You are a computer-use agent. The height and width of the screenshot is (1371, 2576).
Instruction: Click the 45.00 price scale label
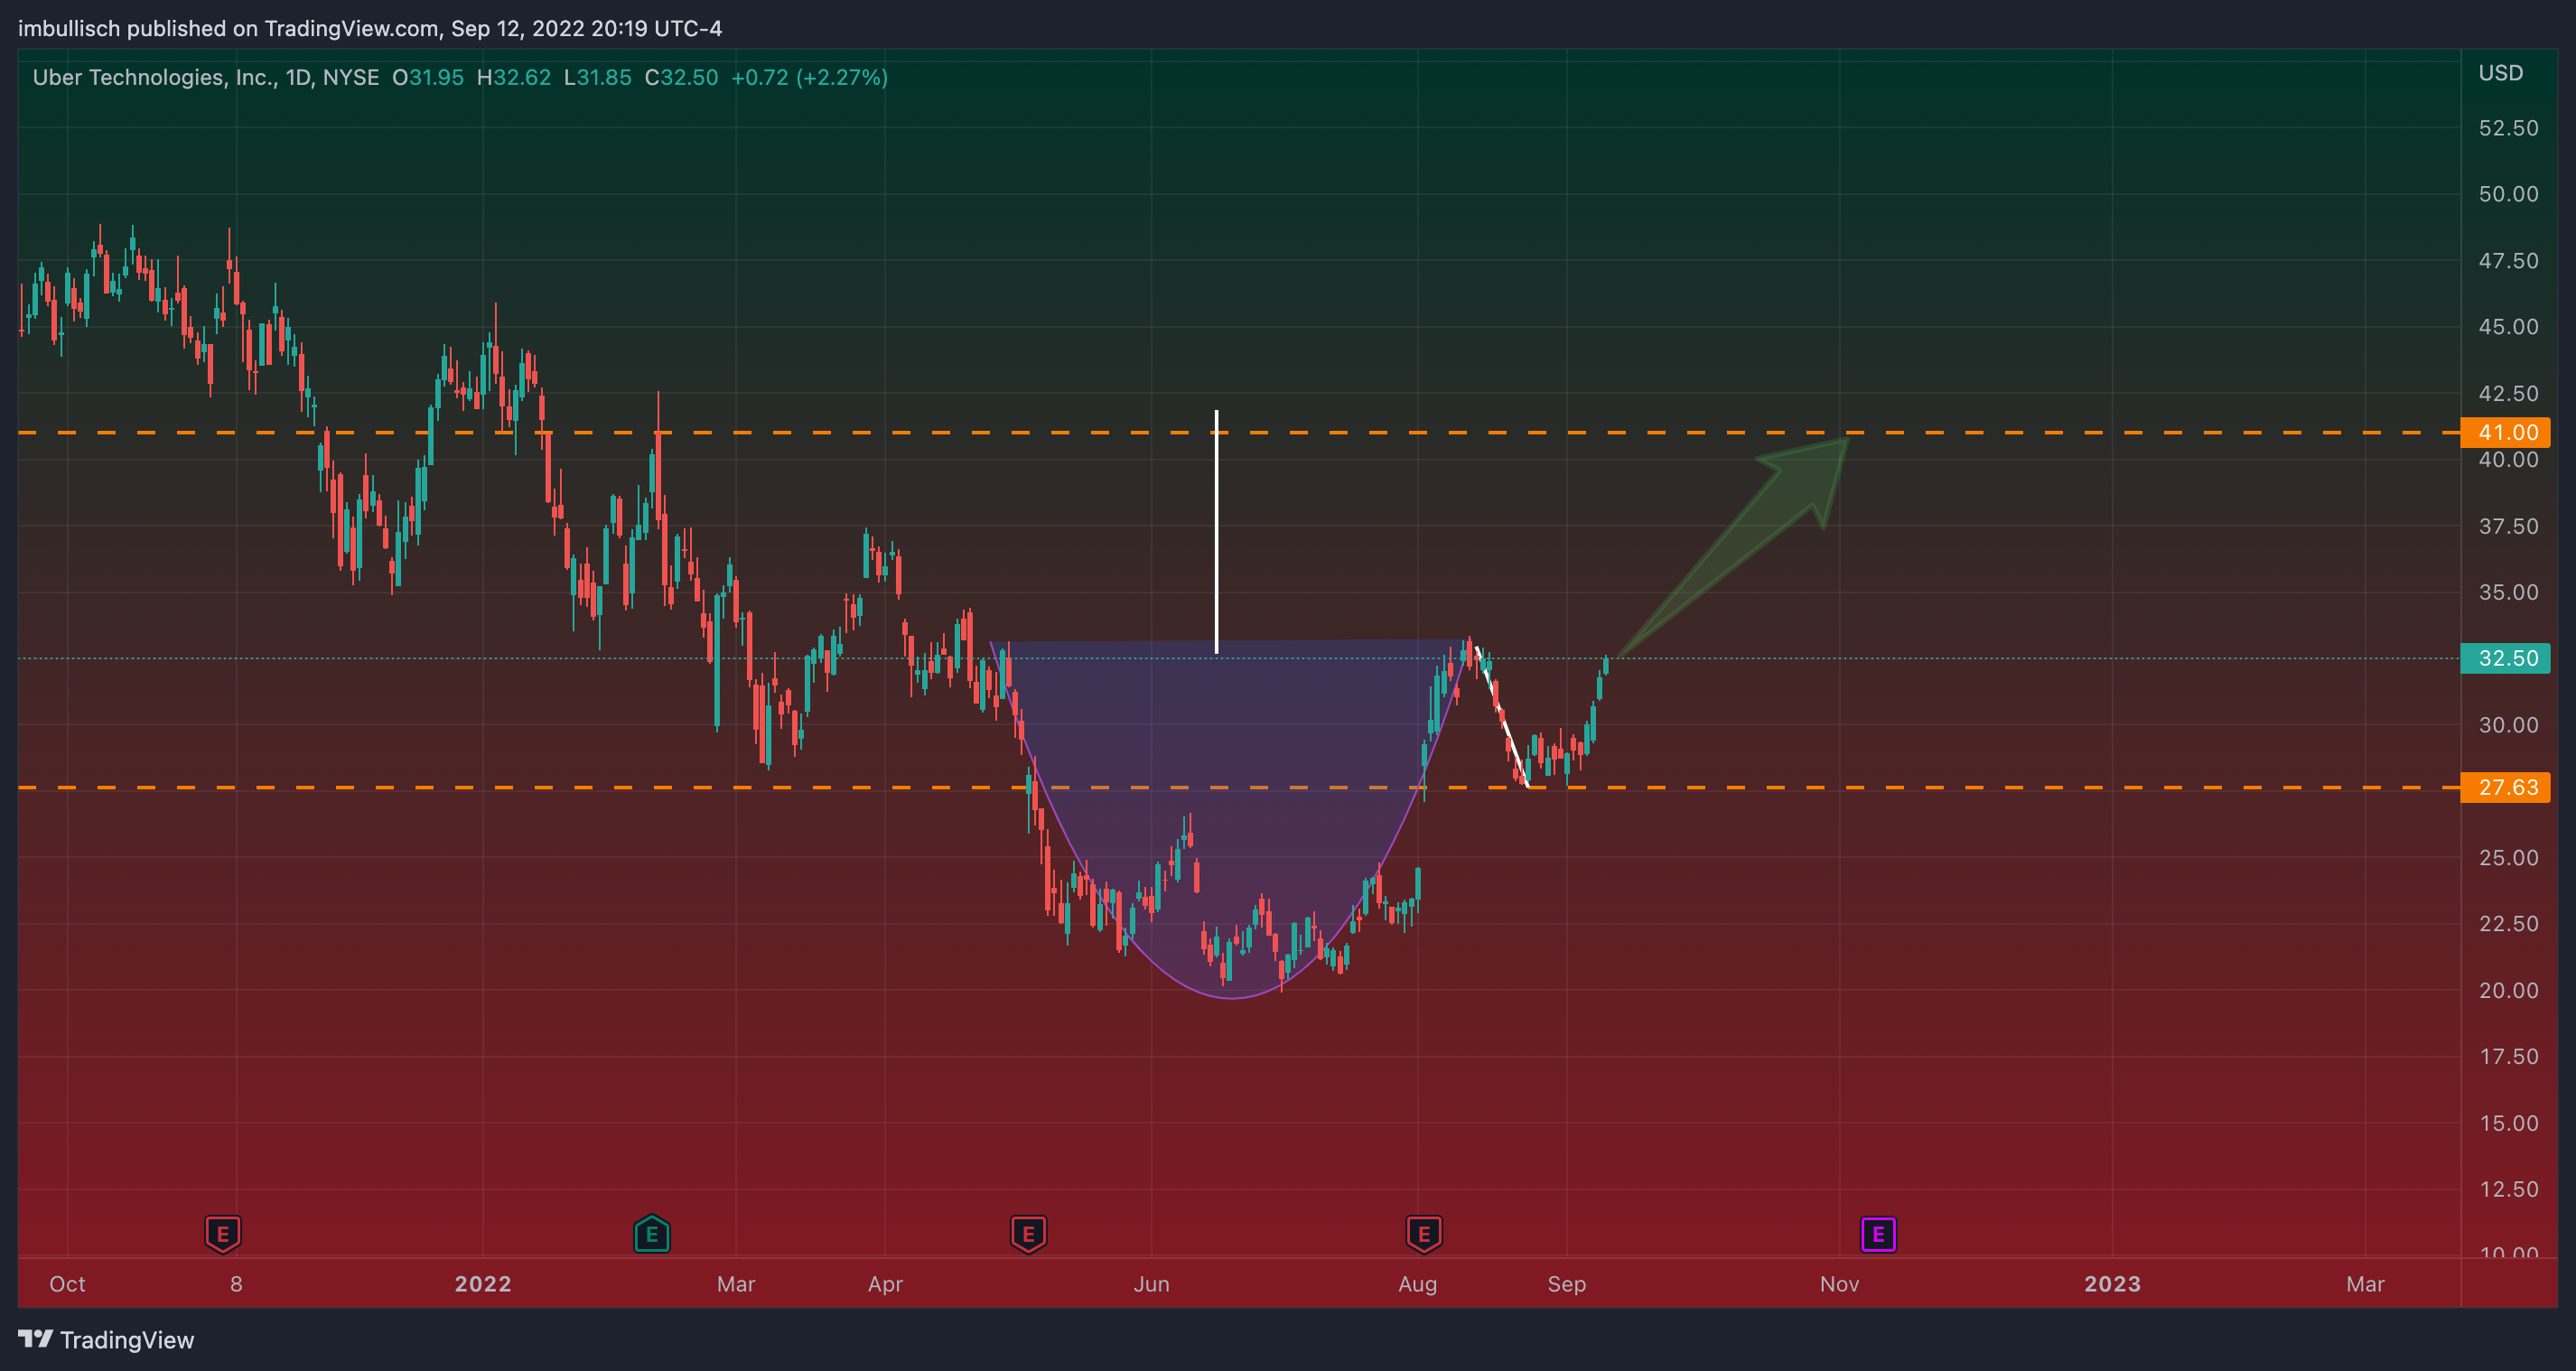tap(2508, 327)
